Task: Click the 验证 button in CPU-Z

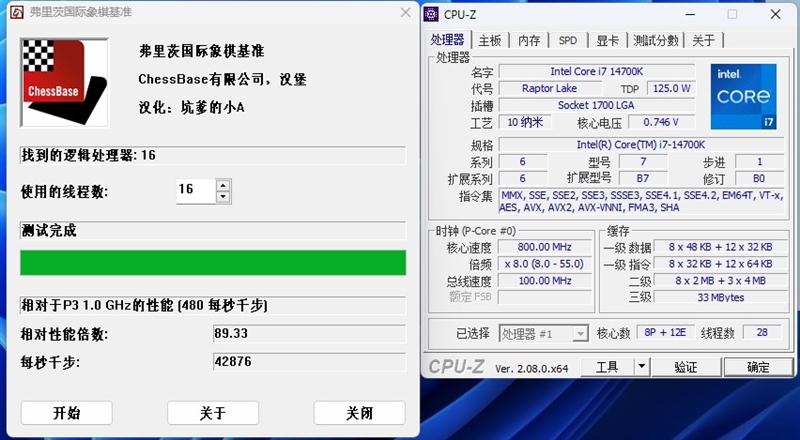Action: (686, 366)
